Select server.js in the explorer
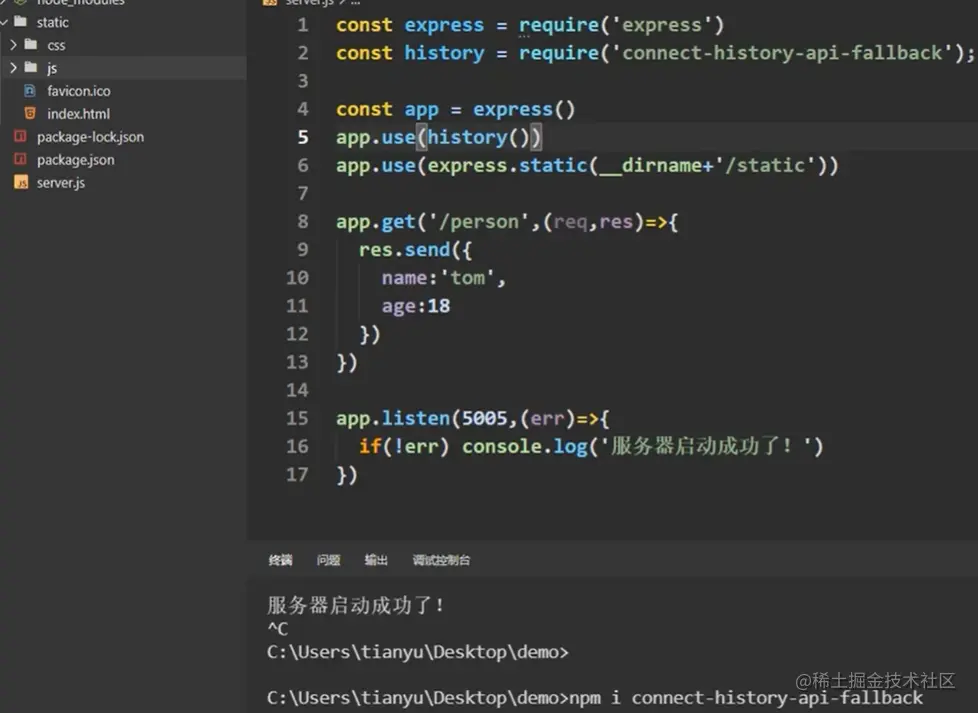 [x=61, y=183]
